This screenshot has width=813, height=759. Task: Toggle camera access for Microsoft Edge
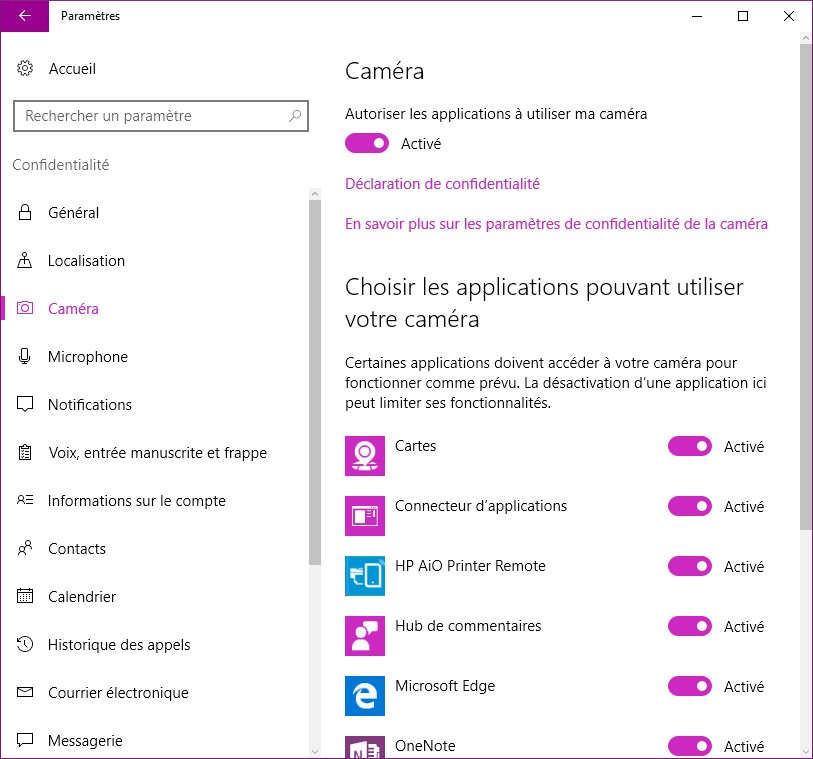[x=690, y=687]
